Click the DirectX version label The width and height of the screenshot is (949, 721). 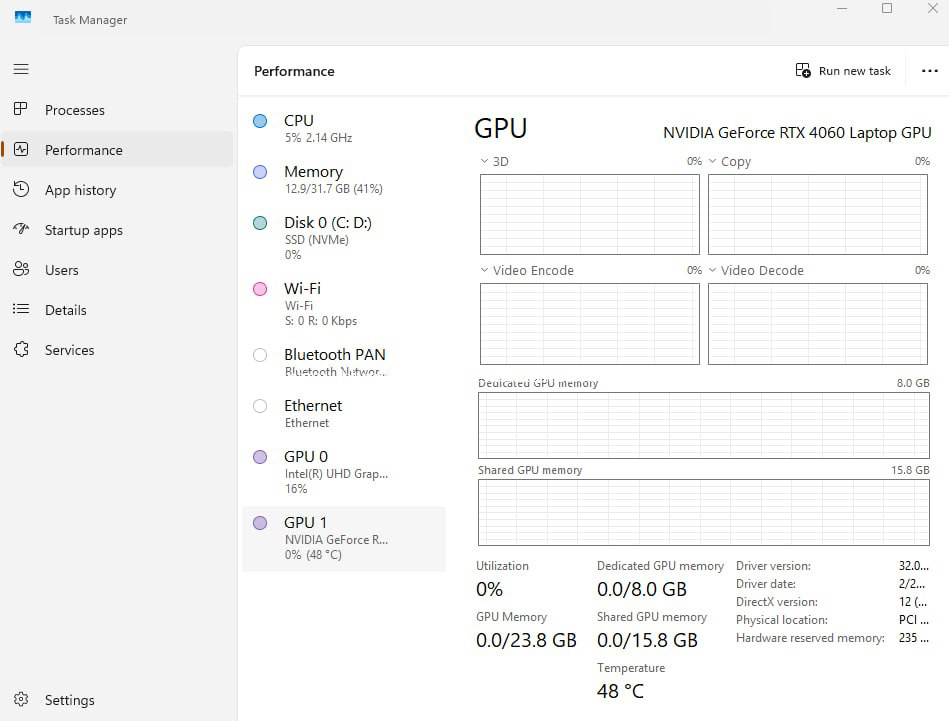pos(777,602)
